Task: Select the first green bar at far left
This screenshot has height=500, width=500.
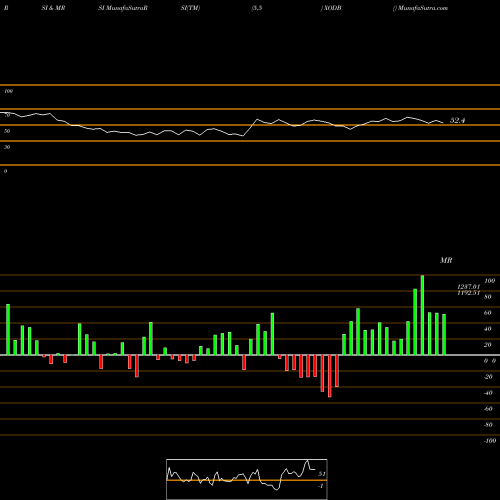Action: coord(8,329)
